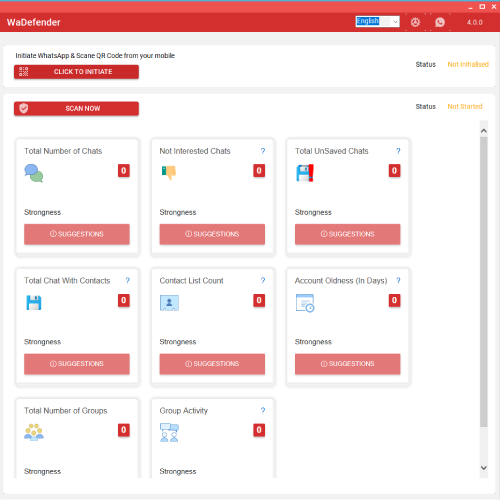
Task: Click the count badge in Not Interested Chats
Action: 259,171
